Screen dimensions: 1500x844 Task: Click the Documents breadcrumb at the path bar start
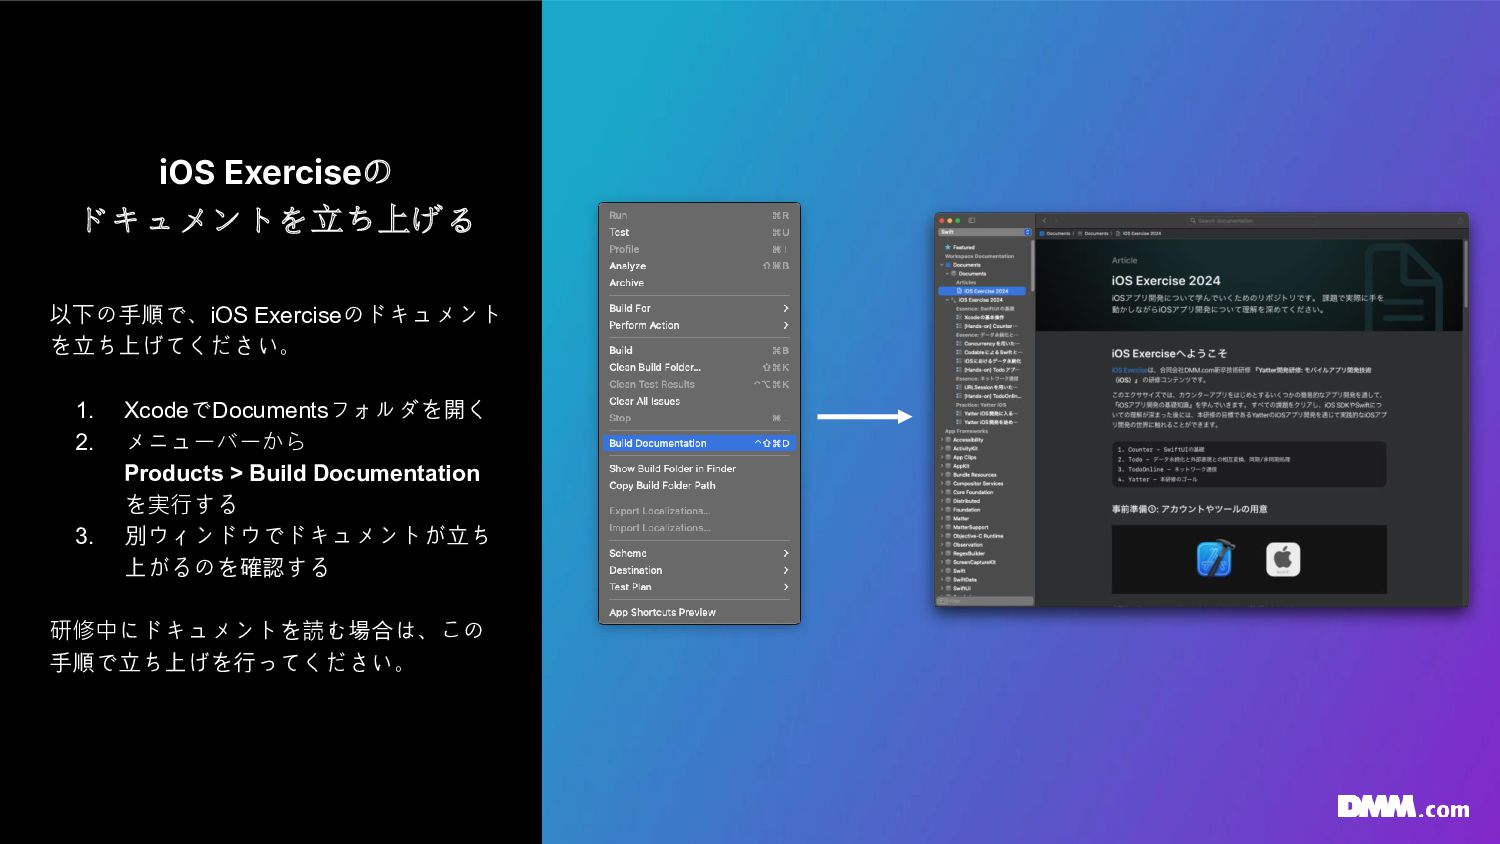1055,233
